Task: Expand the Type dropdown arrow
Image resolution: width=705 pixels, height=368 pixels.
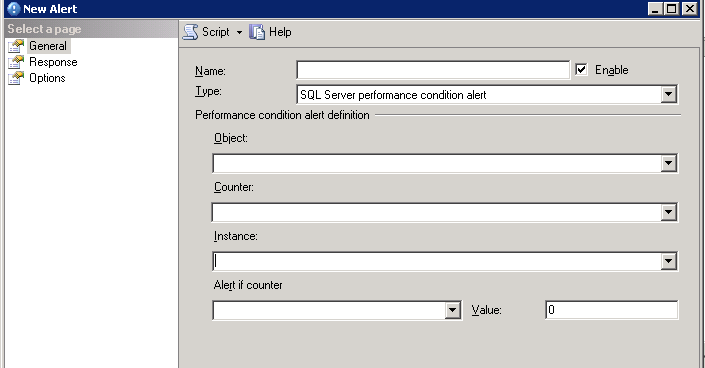Action: [x=669, y=94]
